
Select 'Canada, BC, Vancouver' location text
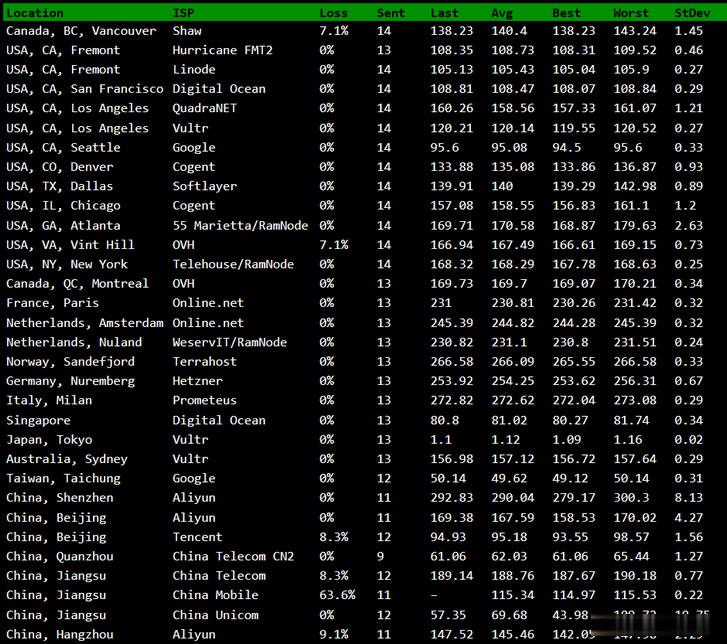(81, 31)
